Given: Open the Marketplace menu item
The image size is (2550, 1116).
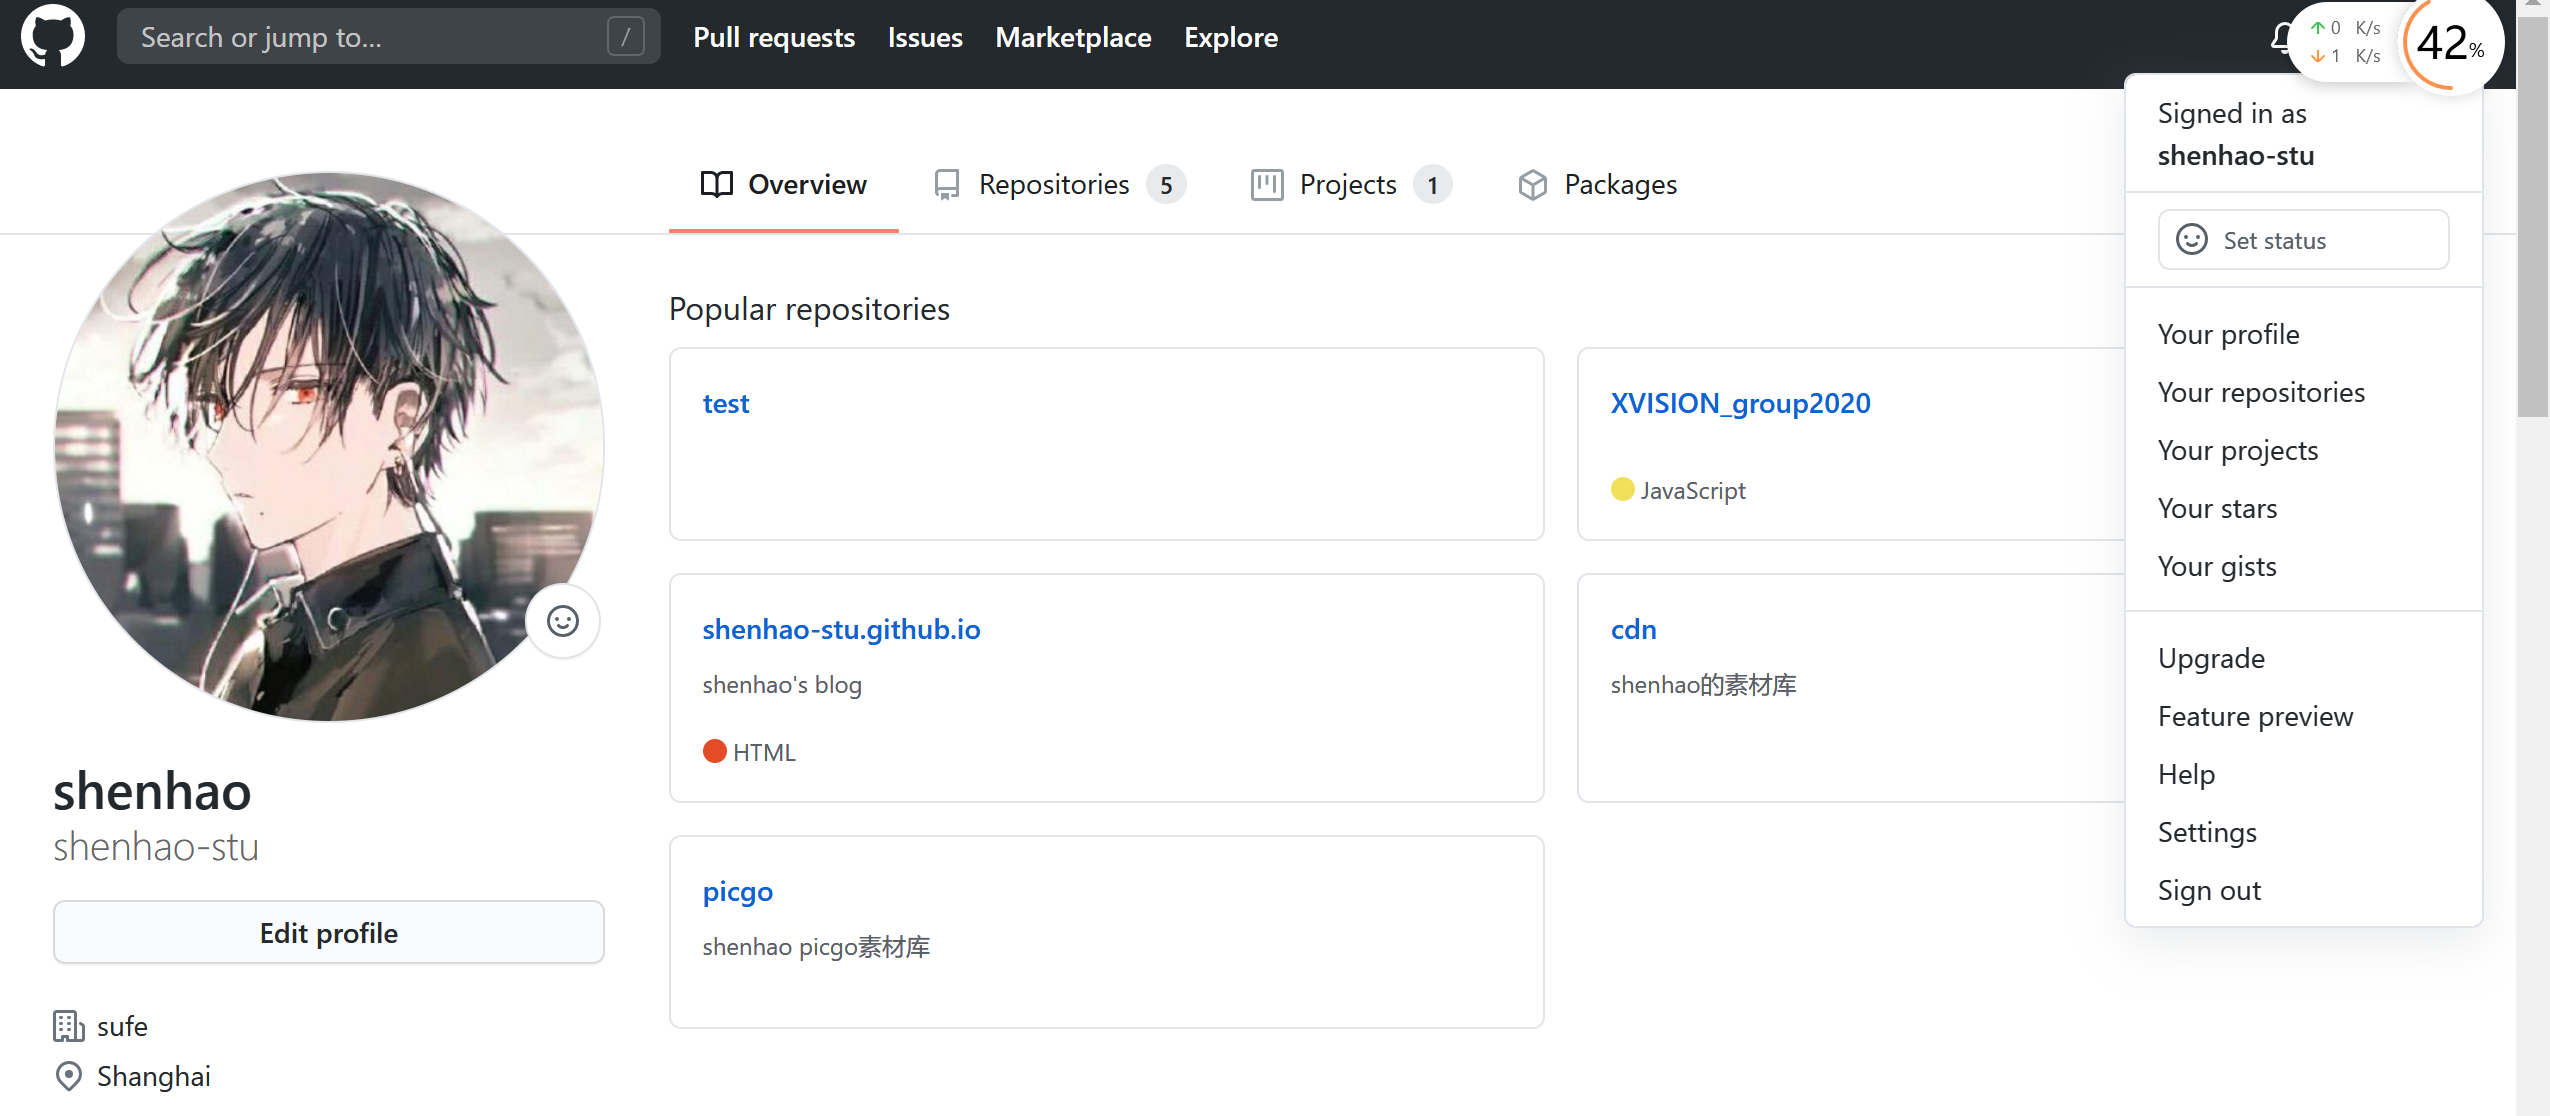Looking at the screenshot, I should (x=1073, y=37).
